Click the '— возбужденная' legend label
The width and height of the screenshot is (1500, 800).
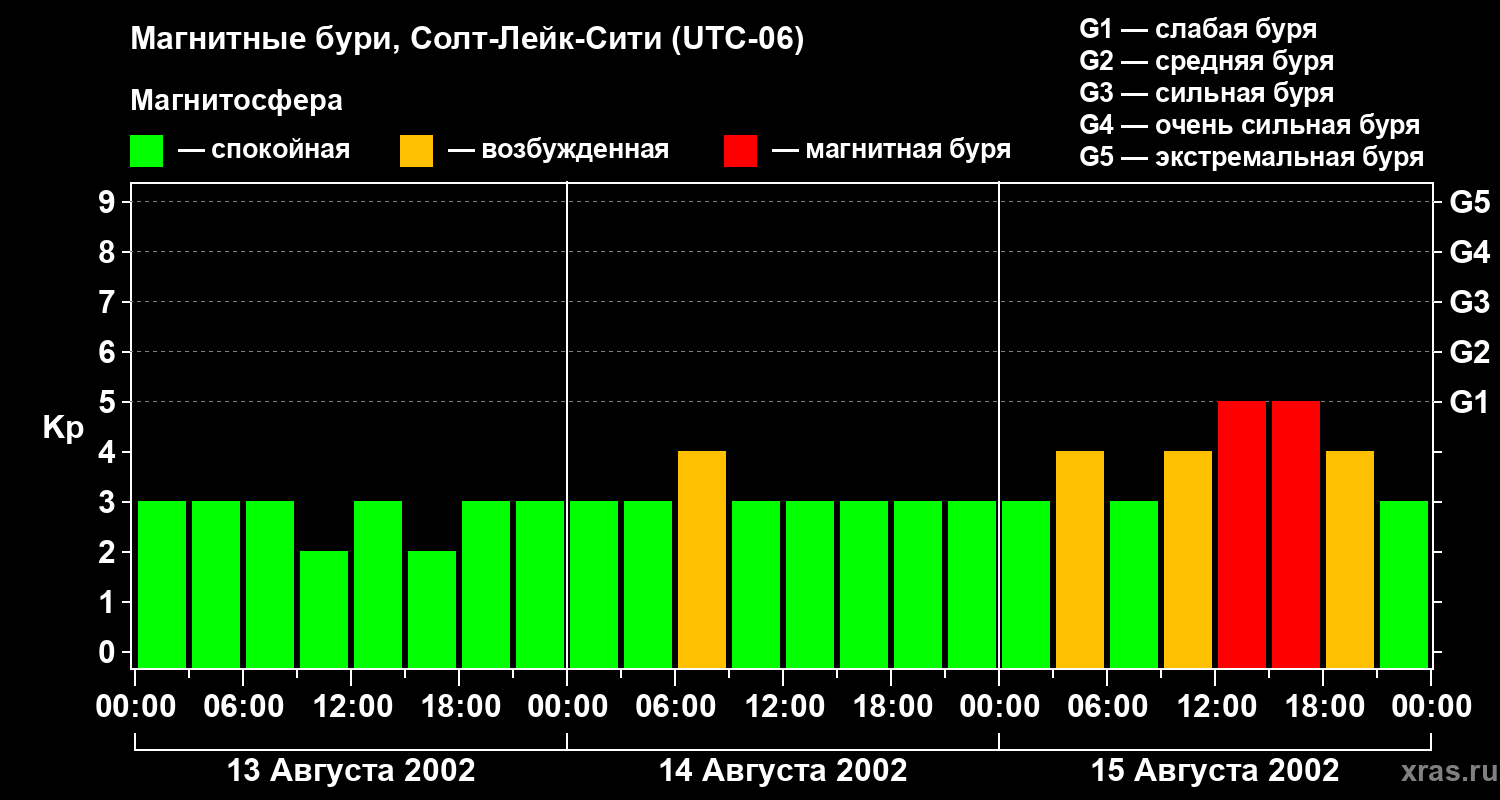558,151
